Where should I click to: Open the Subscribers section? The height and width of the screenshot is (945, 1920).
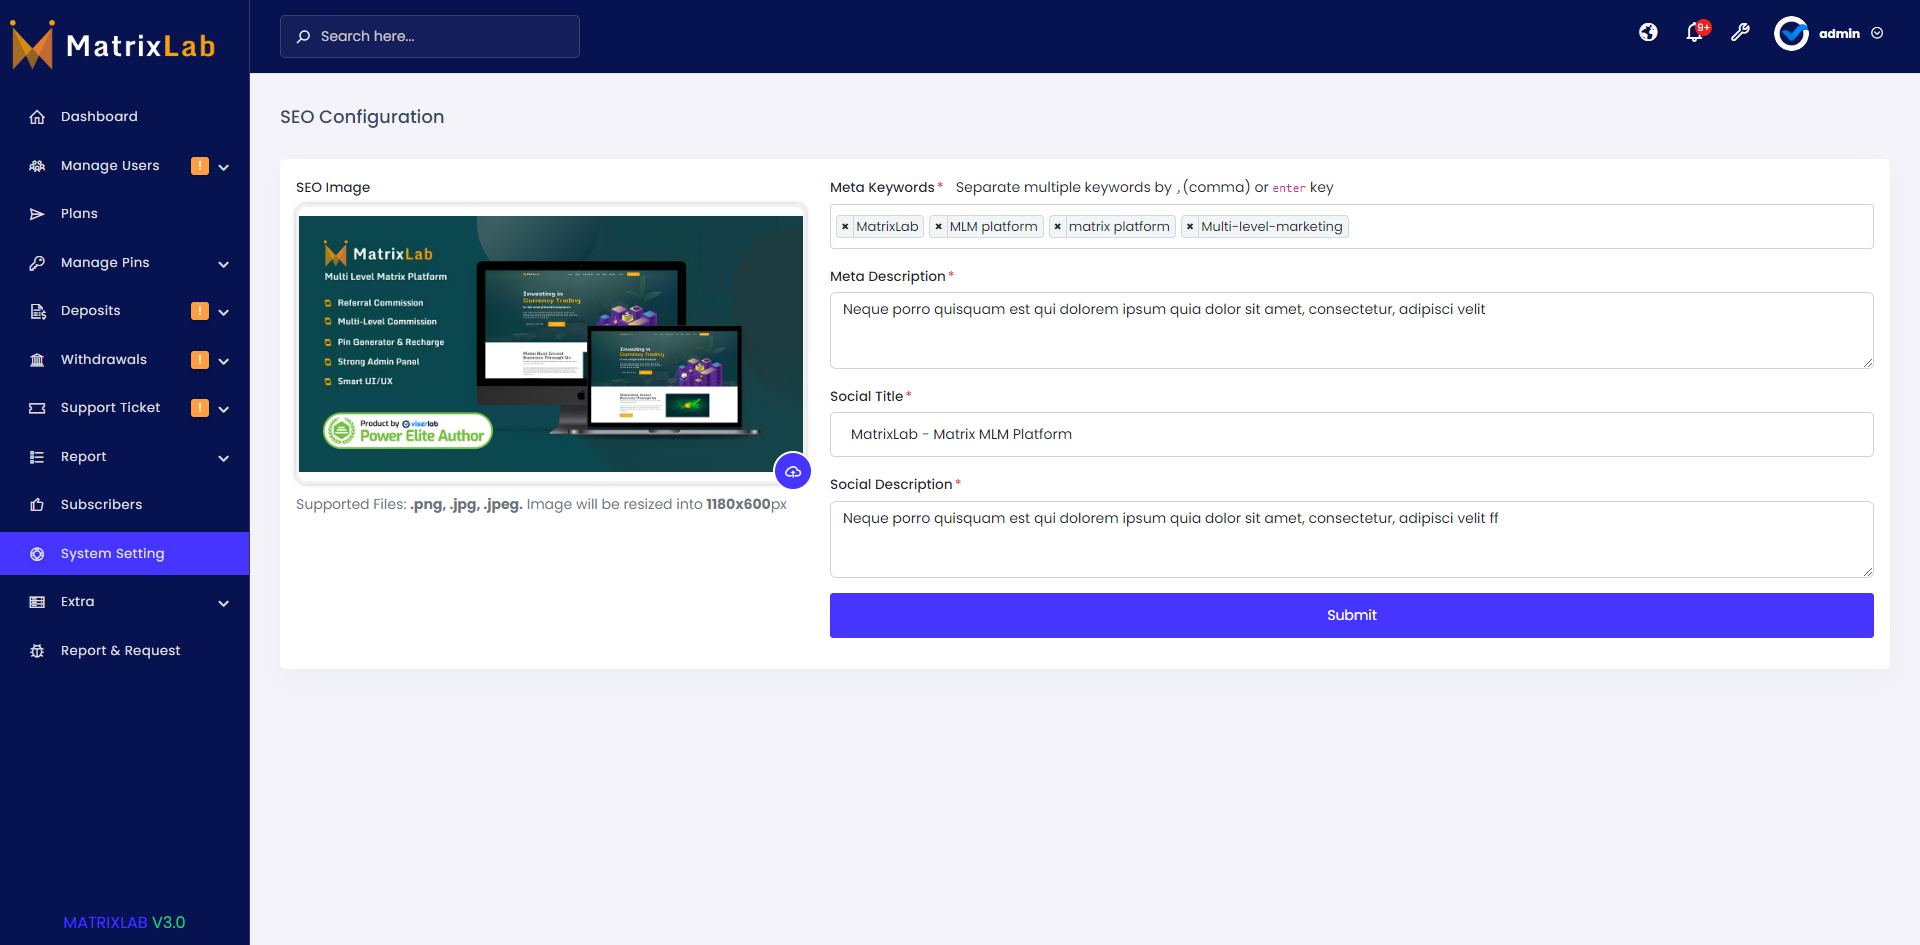point(101,504)
